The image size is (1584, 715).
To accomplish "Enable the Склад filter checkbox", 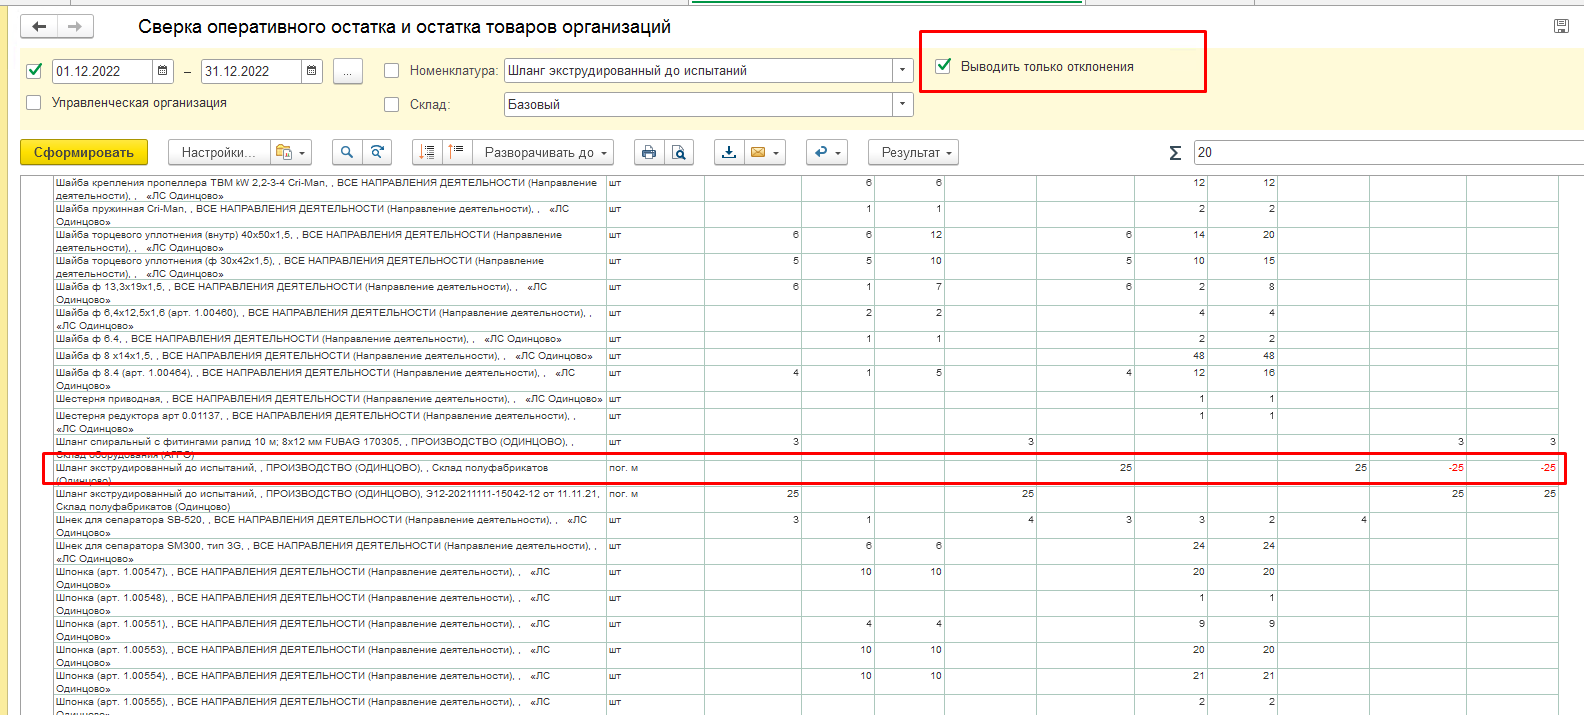I will click(x=392, y=104).
